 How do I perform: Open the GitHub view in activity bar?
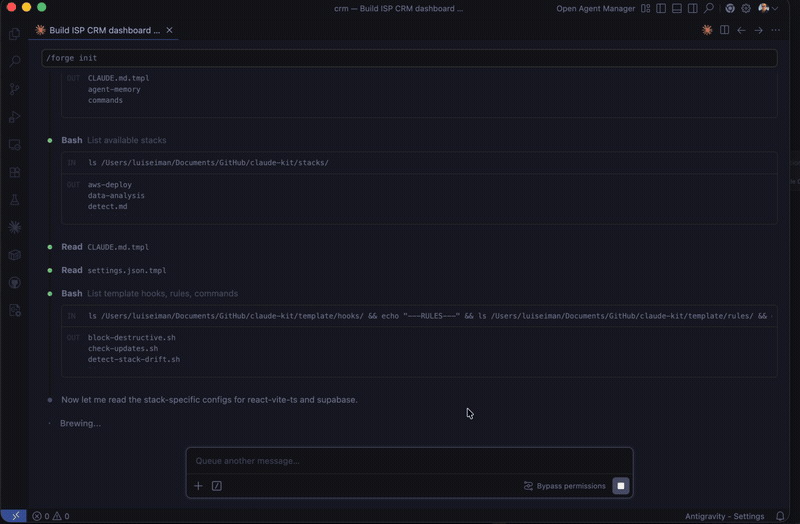point(14,283)
